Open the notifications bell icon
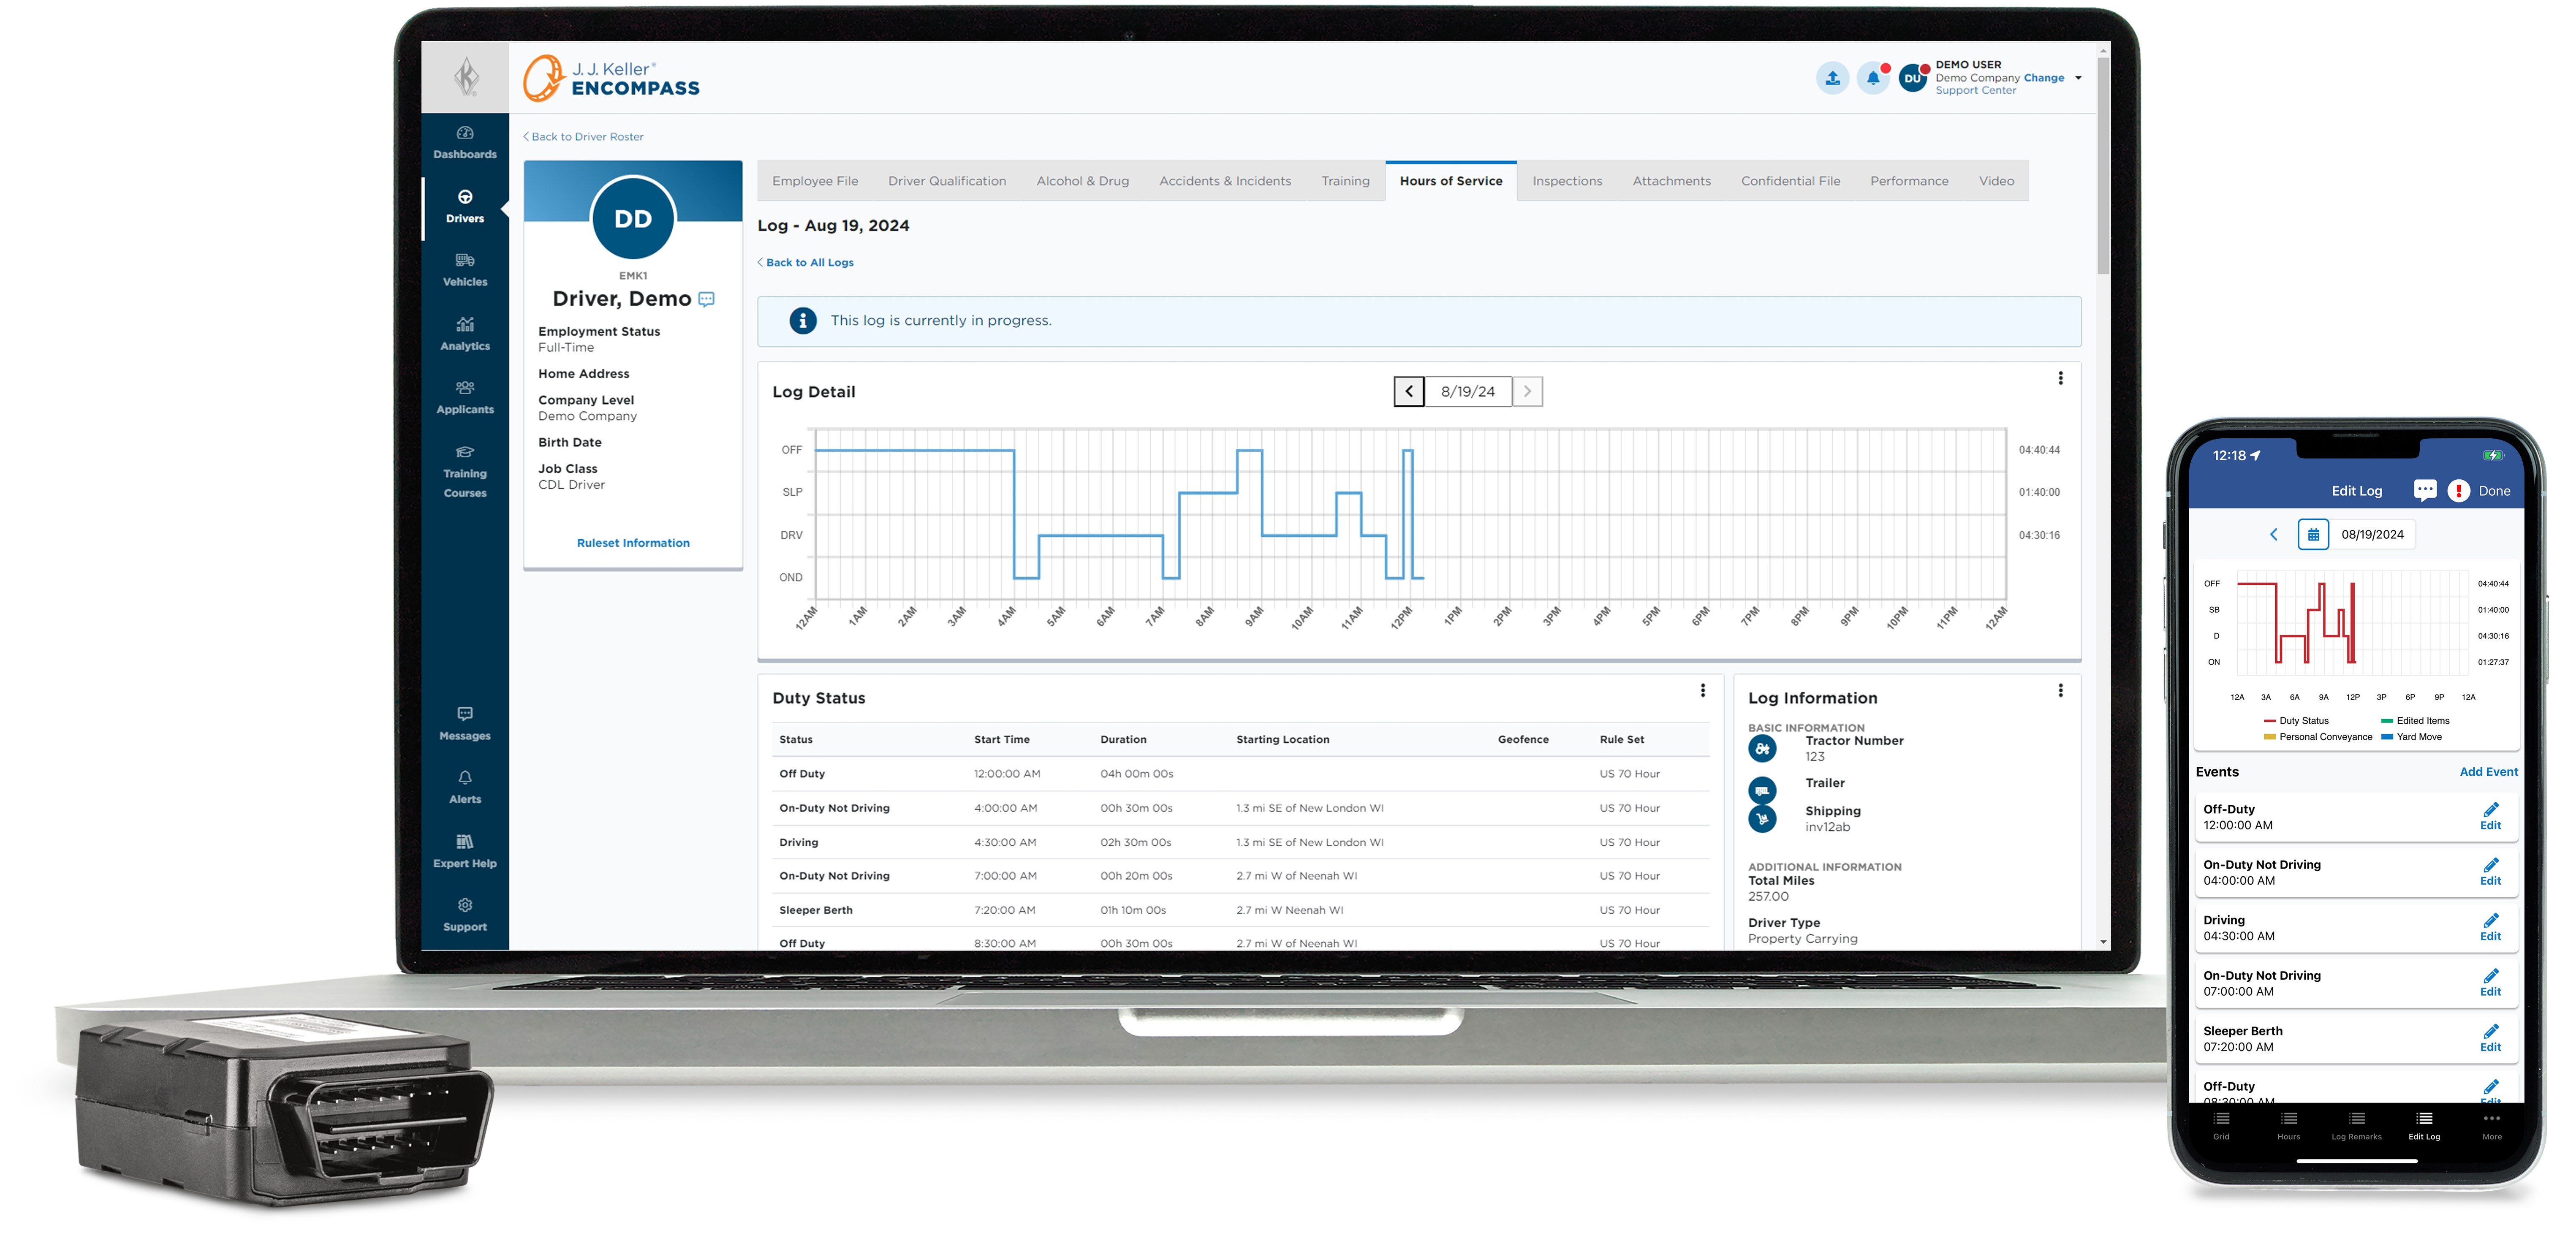The height and width of the screenshot is (1233, 2576). coord(1872,78)
